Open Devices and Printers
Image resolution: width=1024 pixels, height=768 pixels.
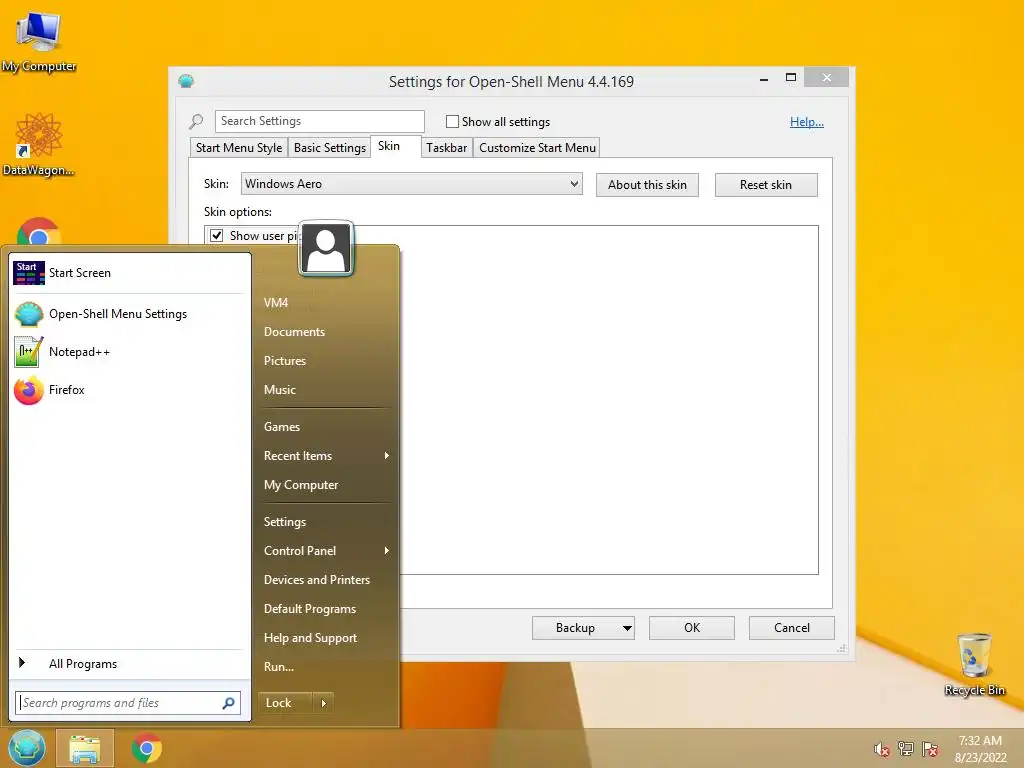coord(327,580)
